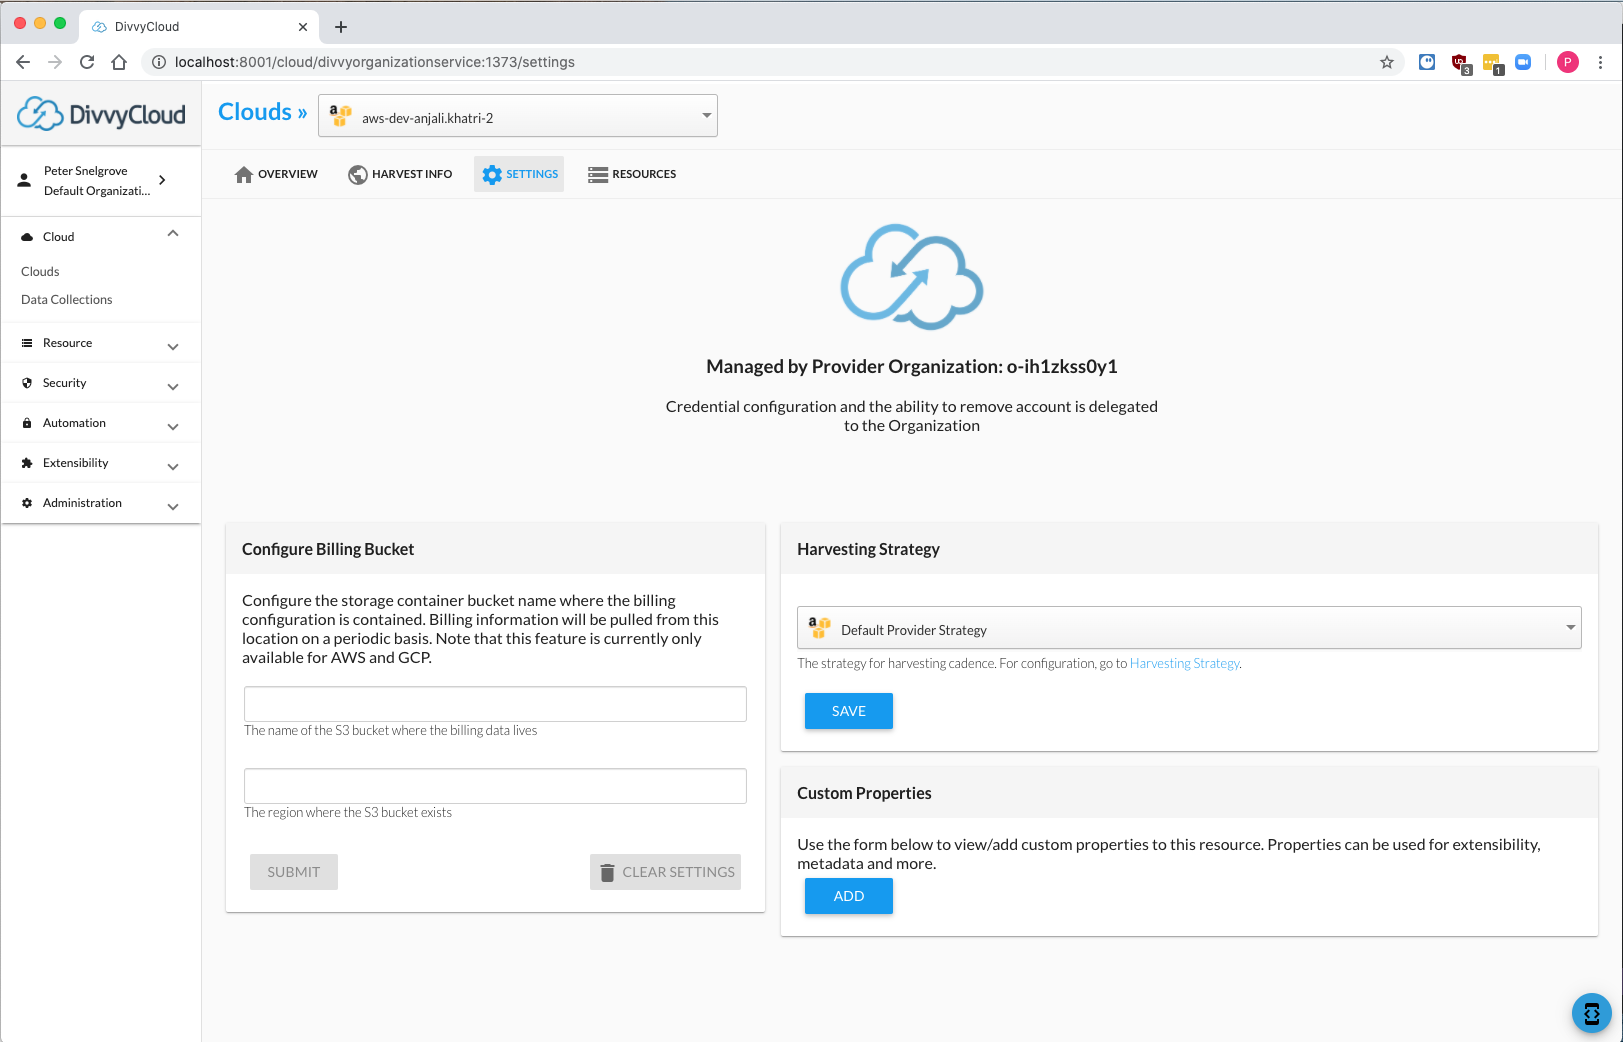Click the help widget icon at bottom right
Image resolution: width=1623 pixels, height=1042 pixels.
pos(1592,1013)
